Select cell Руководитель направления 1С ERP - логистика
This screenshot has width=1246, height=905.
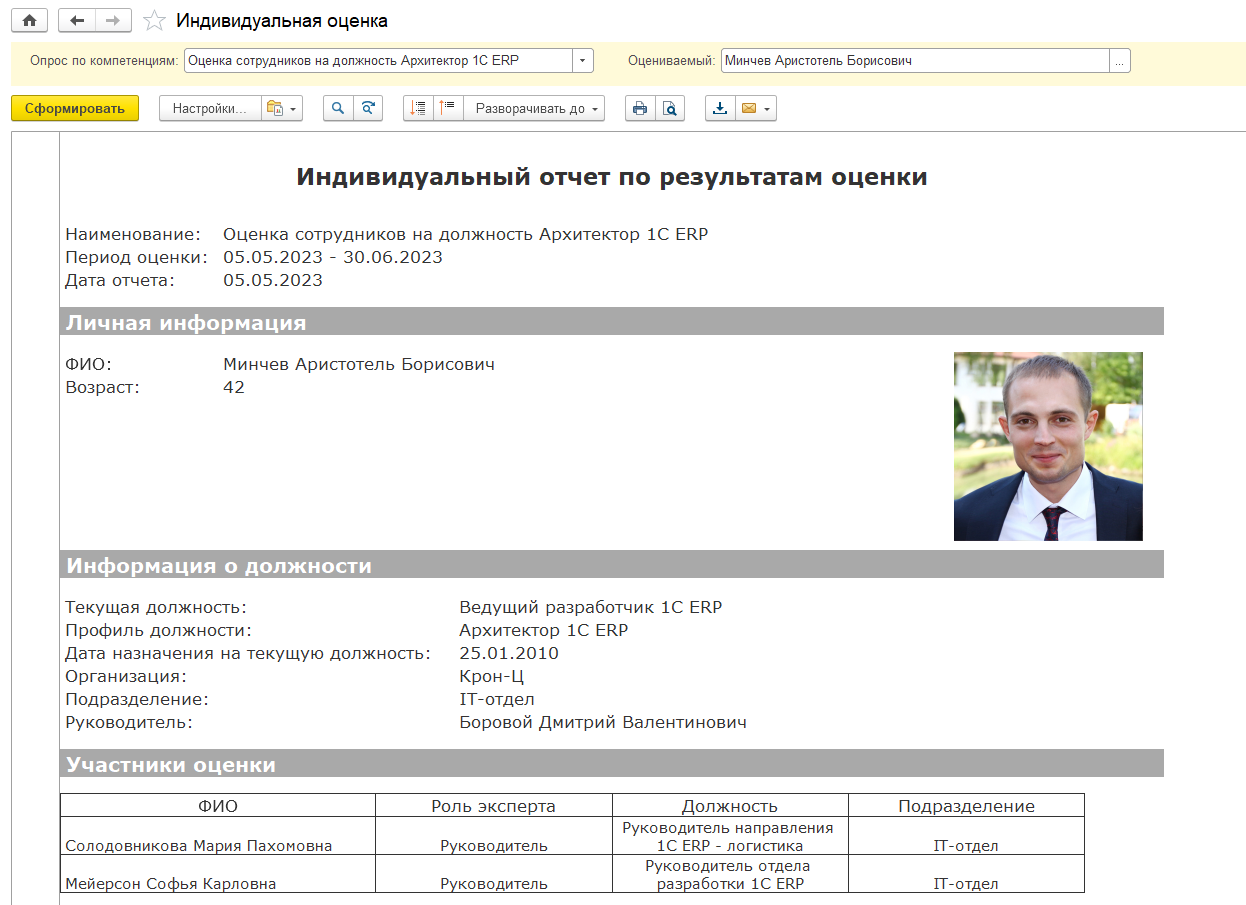[x=730, y=836]
